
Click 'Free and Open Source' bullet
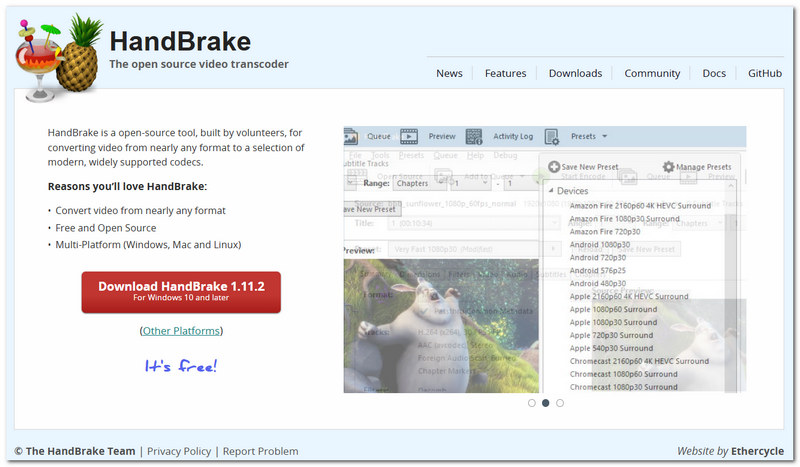pos(106,228)
